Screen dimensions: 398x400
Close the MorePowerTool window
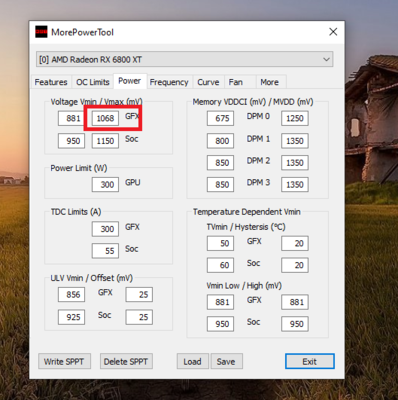pos(333,32)
